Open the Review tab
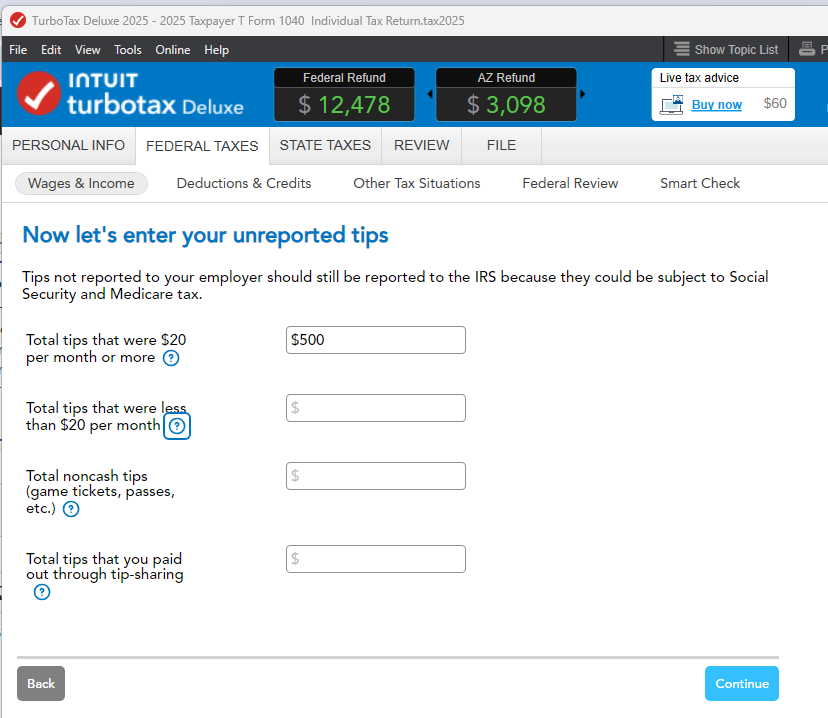The image size is (828, 718). pyautogui.click(x=421, y=145)
